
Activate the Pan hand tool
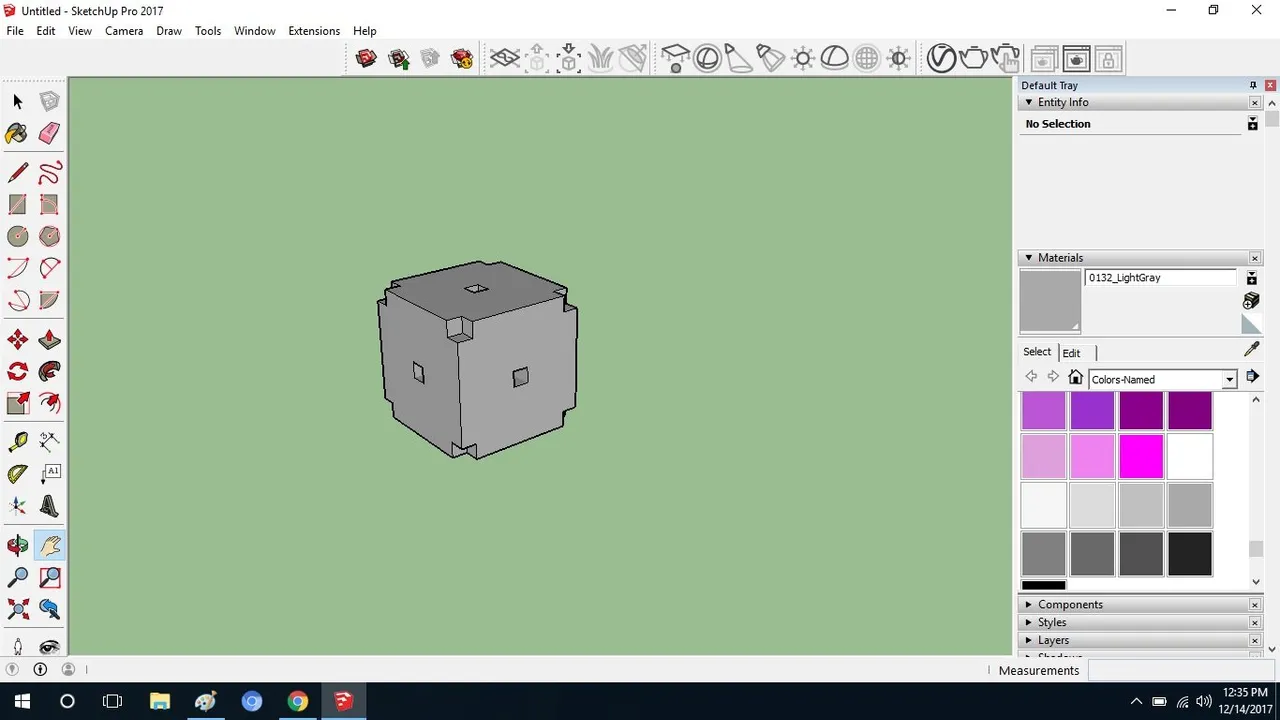(x=49, y=546)
